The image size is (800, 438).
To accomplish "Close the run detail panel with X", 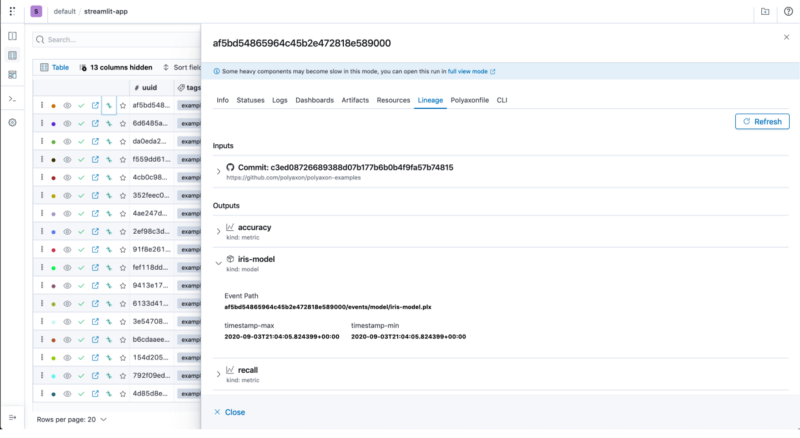I will 786,37.
